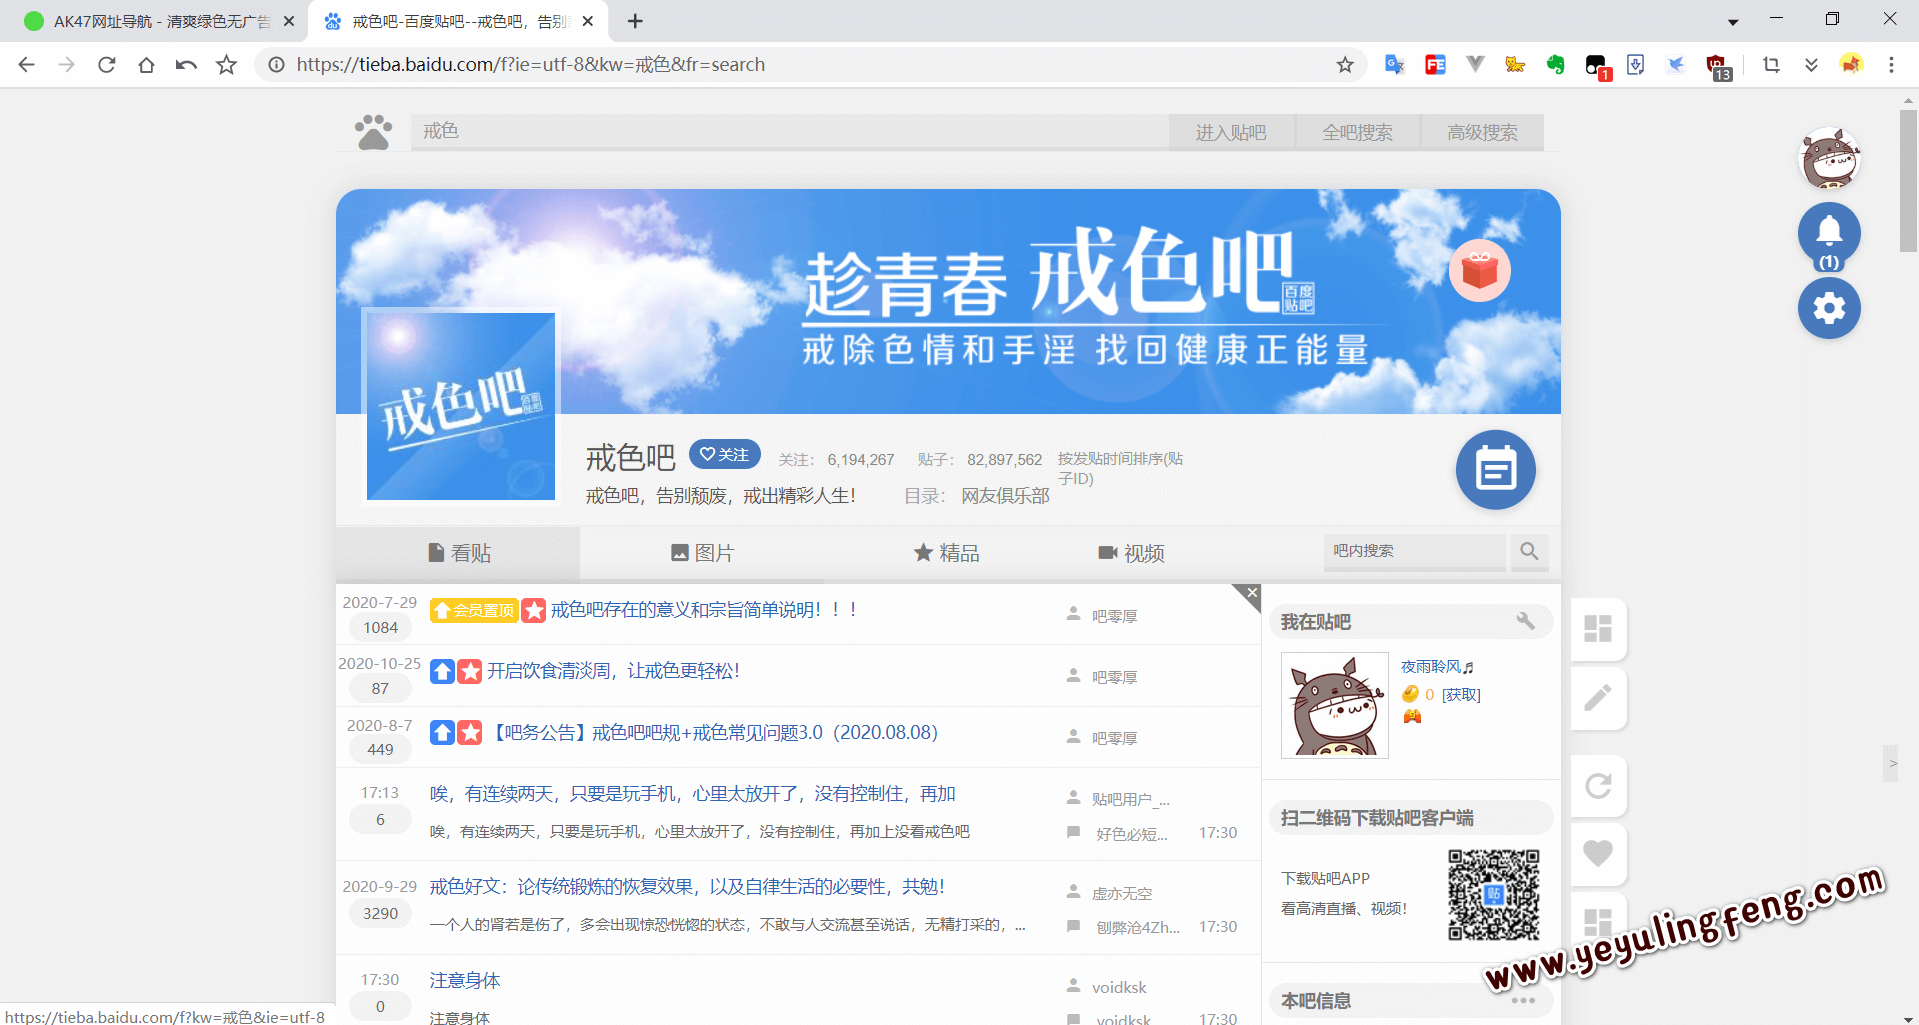1919x1025 pixels.
Task: Click the refresh icon in floating toolbar
Action: (1598, 786)
